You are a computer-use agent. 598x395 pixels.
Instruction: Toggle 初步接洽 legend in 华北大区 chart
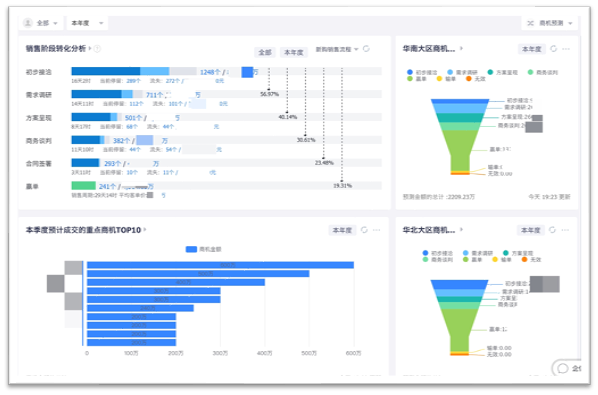pos(438,253)
